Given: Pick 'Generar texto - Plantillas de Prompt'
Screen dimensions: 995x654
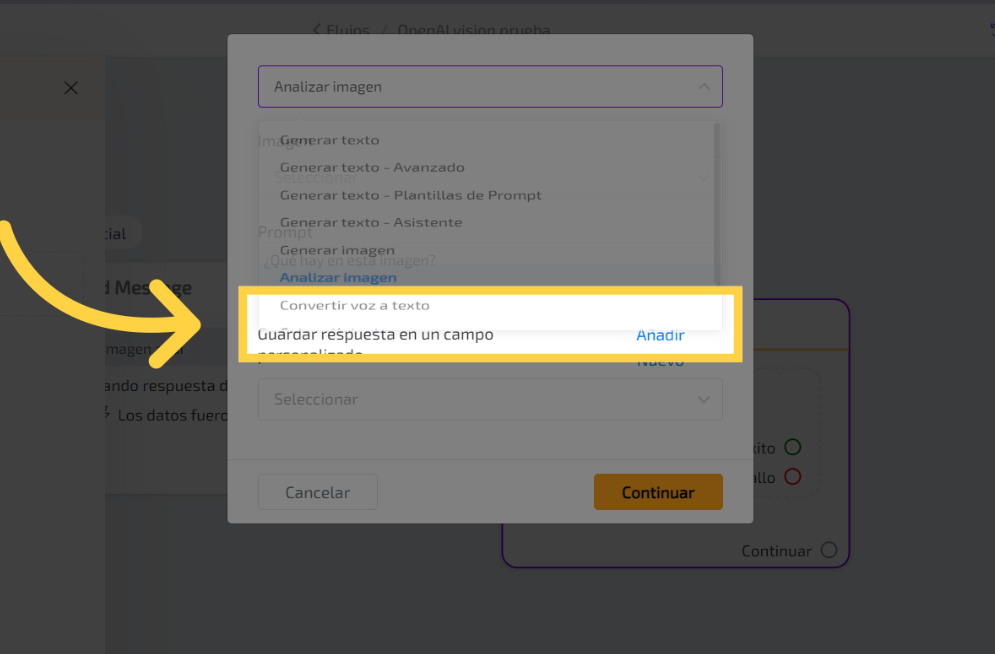Looking at the screenshot, I should click(410, 195).
